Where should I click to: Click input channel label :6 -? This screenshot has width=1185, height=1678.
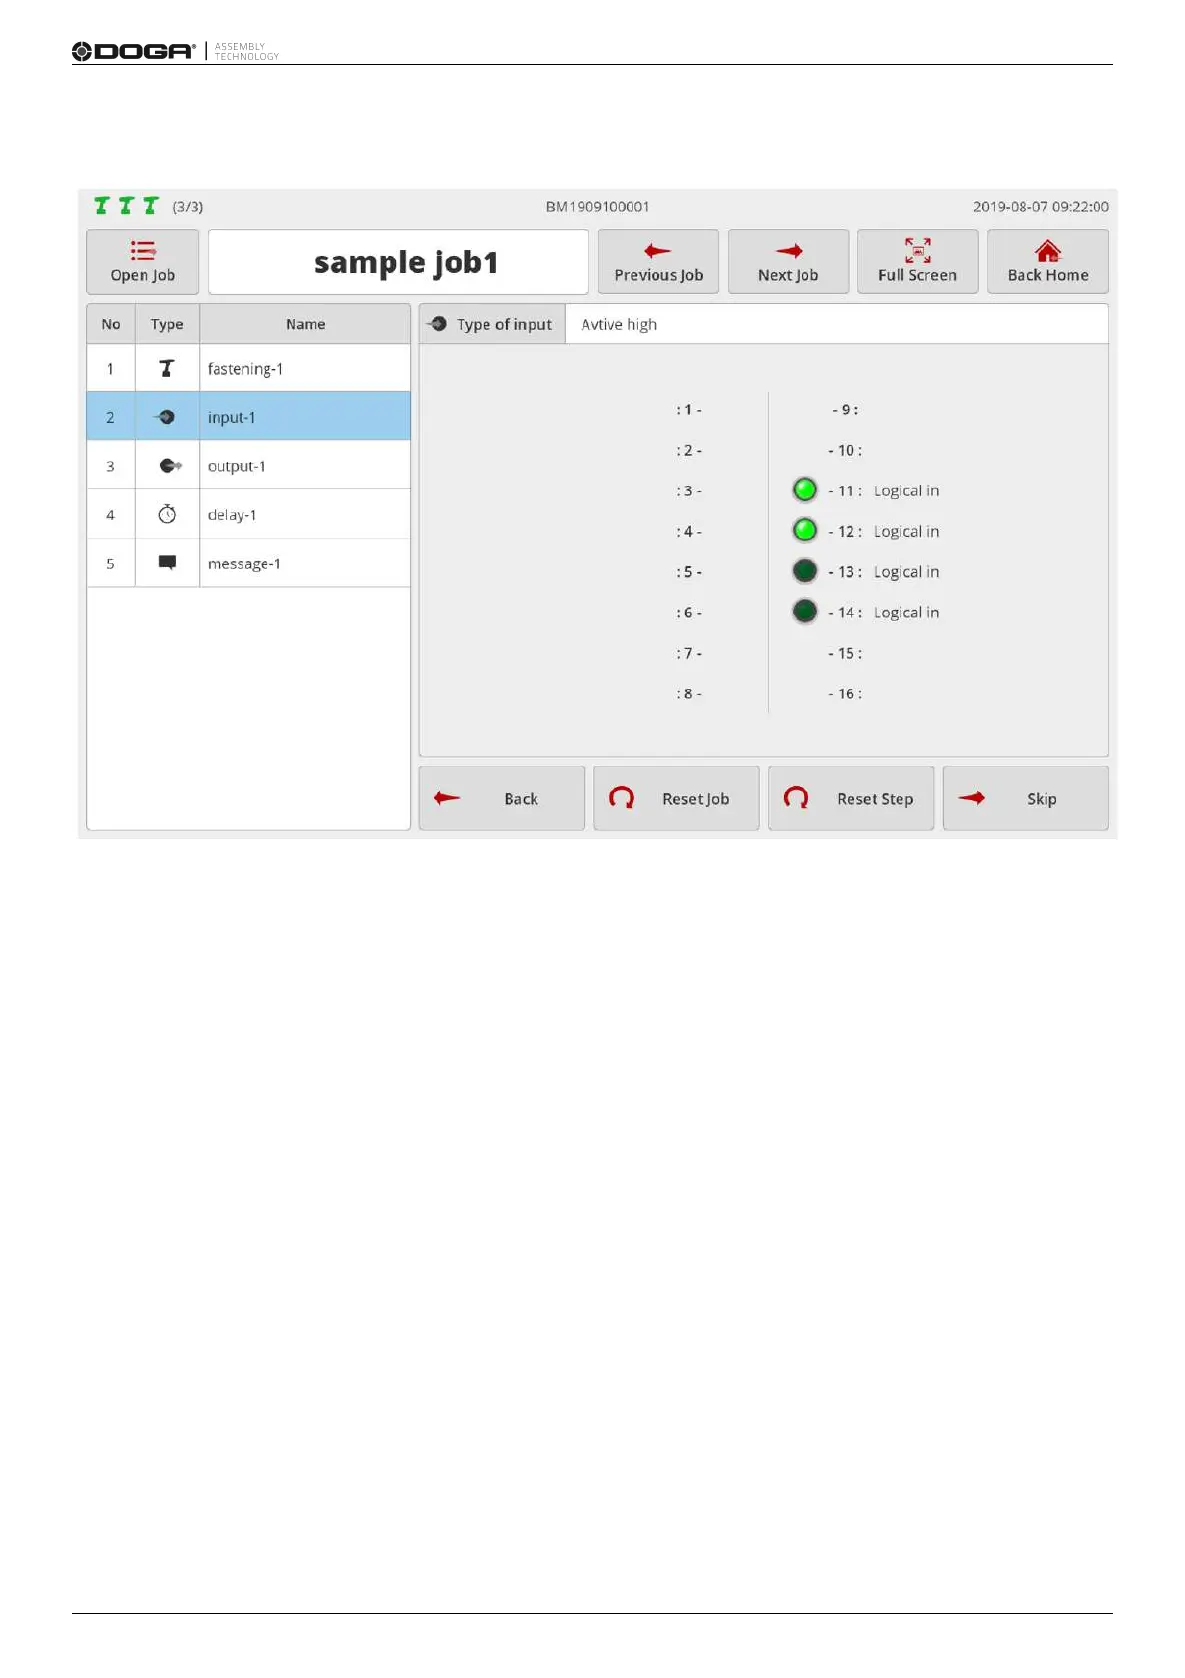click(x=689, y=613)
